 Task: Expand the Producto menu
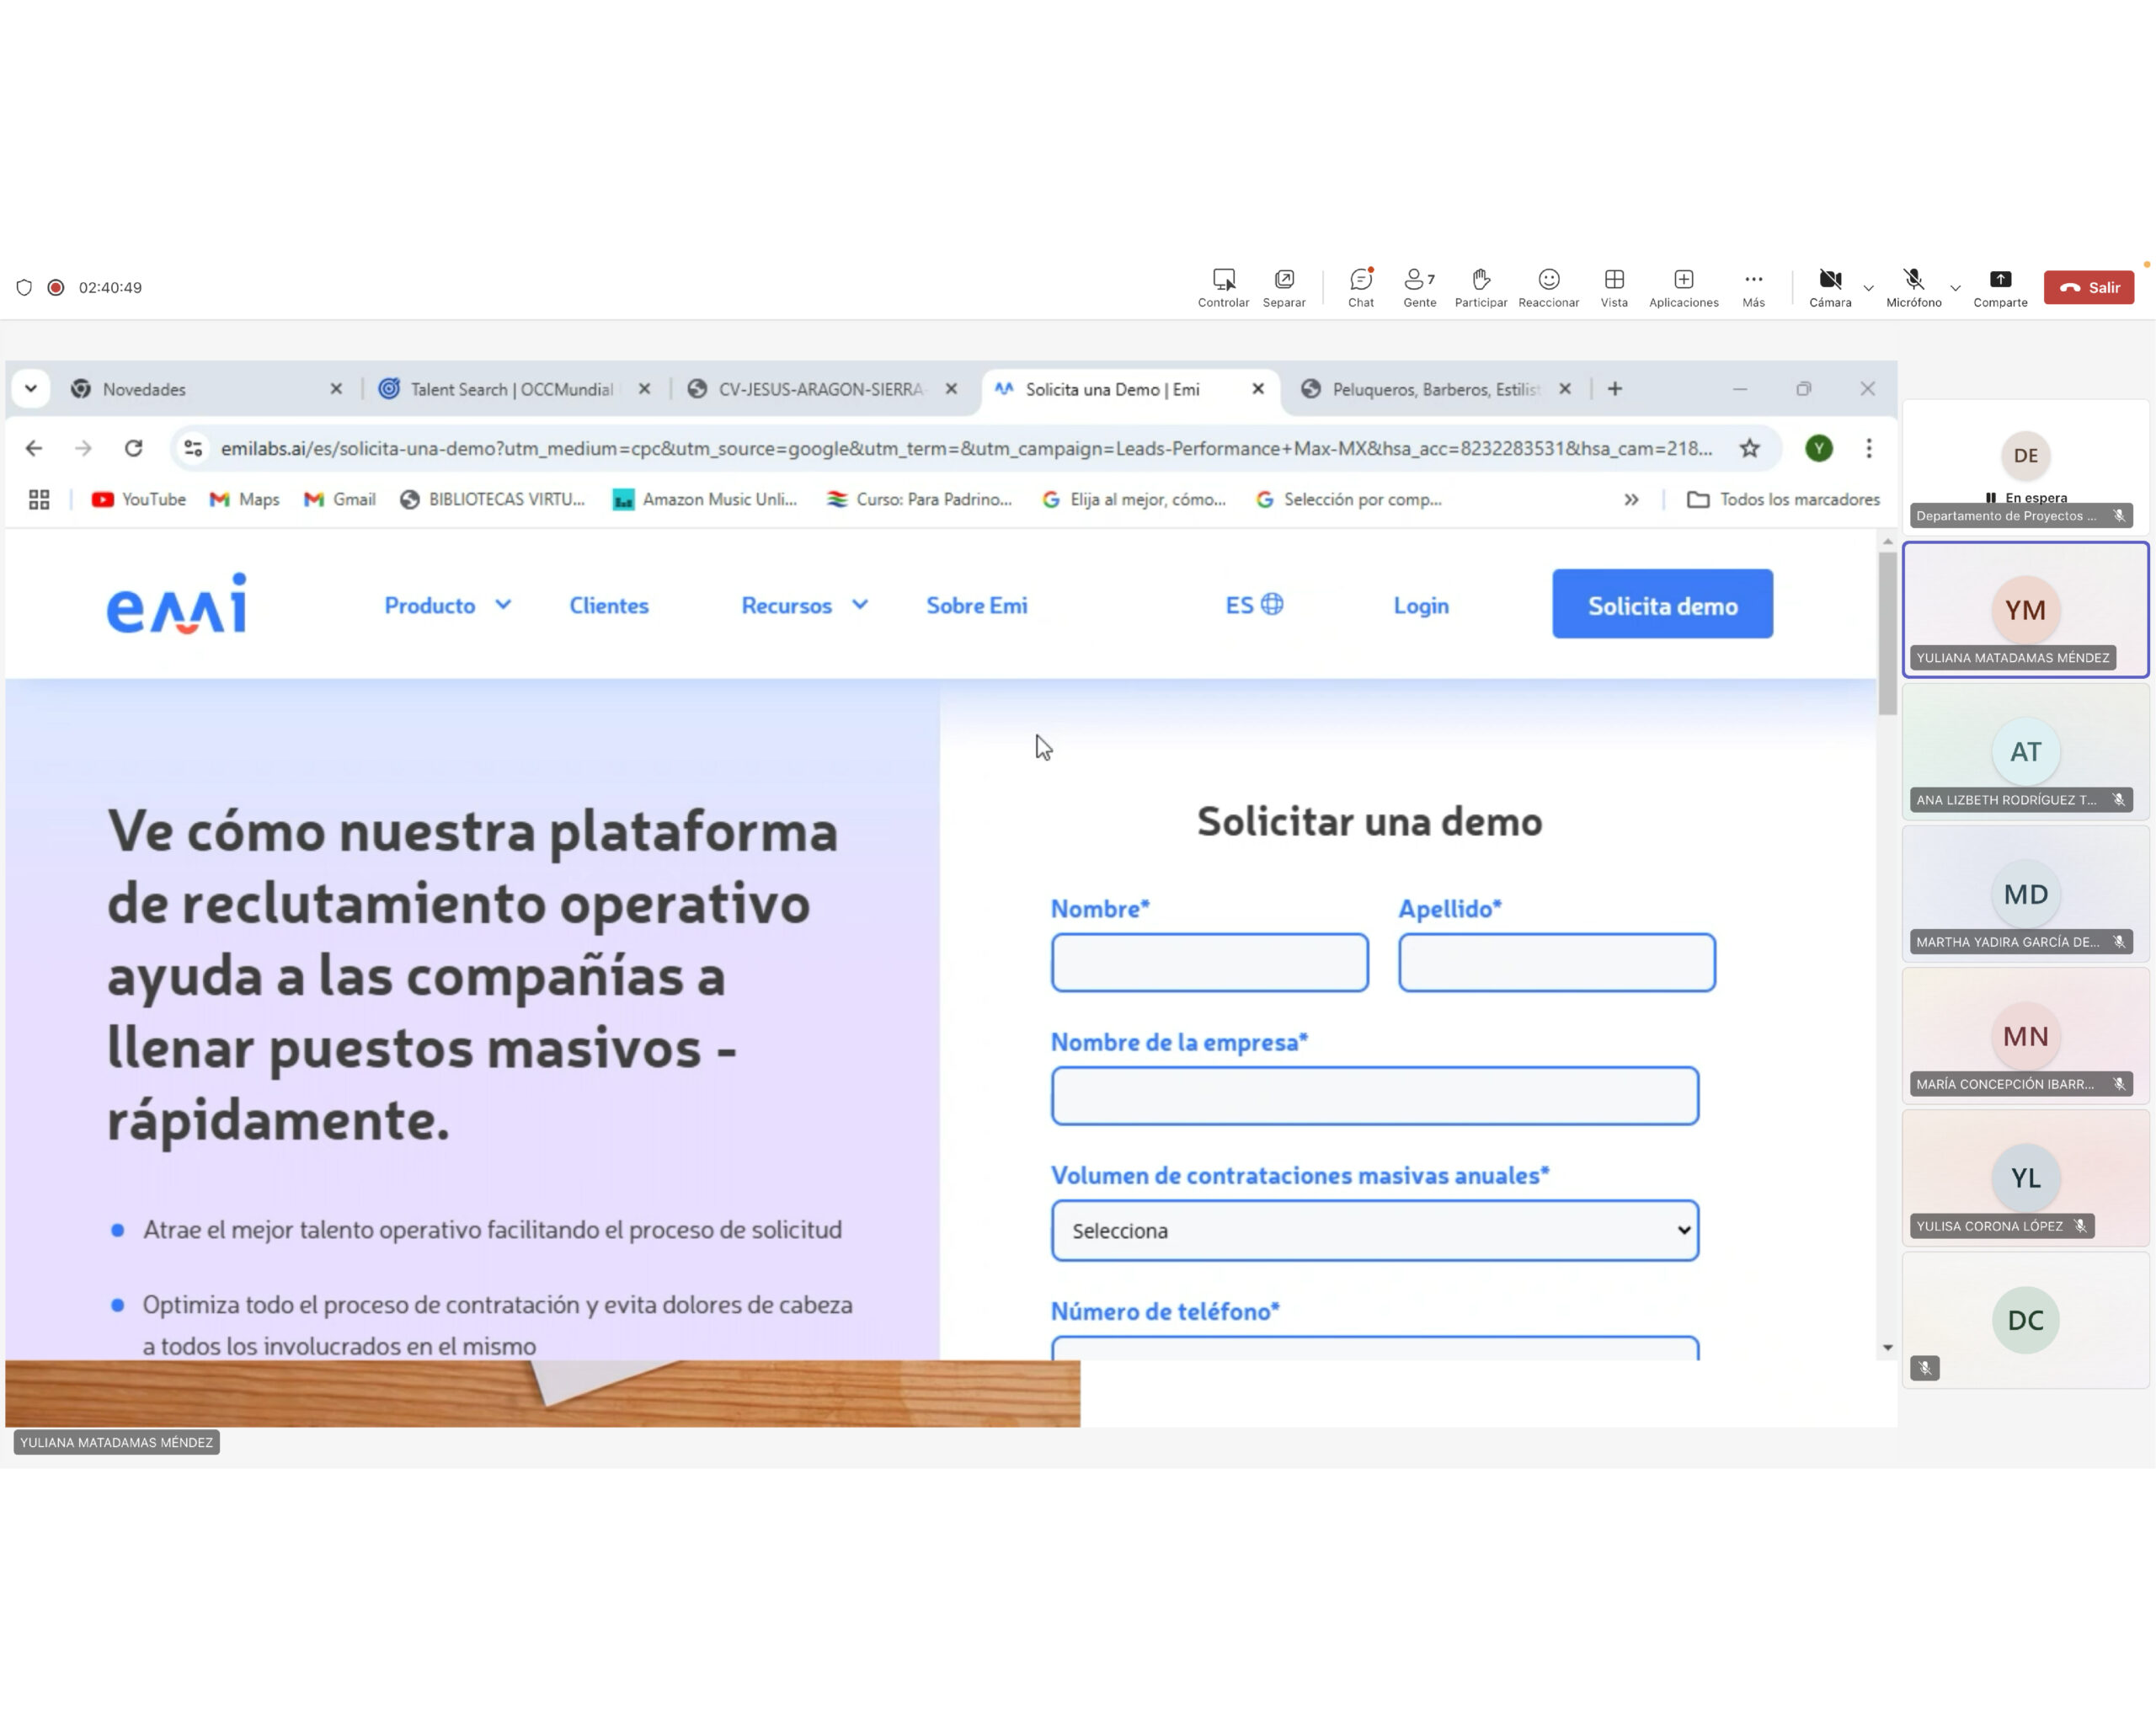pyautogui.click(x=448, y=605)
